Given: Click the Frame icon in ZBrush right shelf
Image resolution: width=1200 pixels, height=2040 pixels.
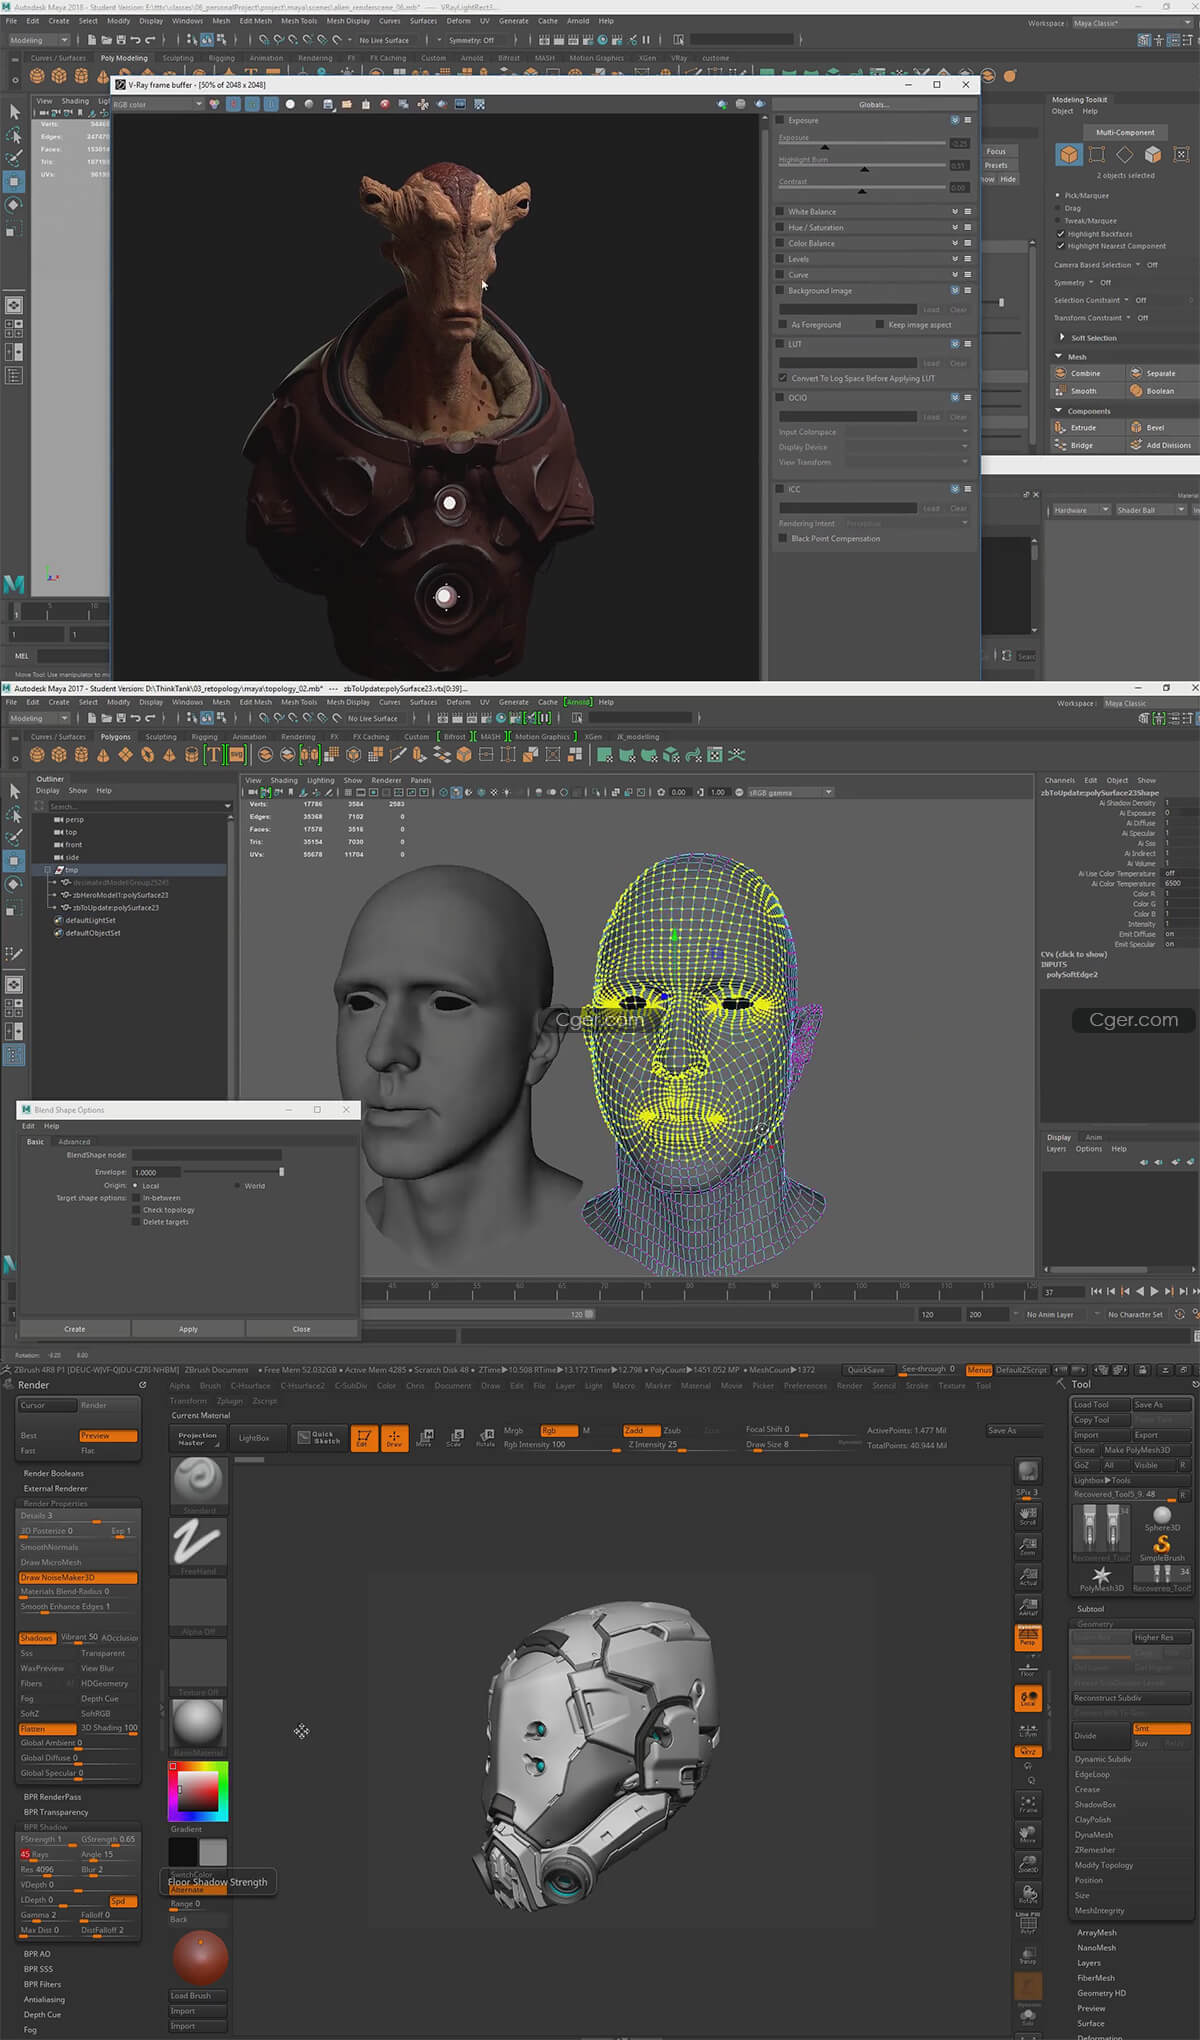Looking at the screenshot, I should pyautogui.click(x=1028, y=1805).
